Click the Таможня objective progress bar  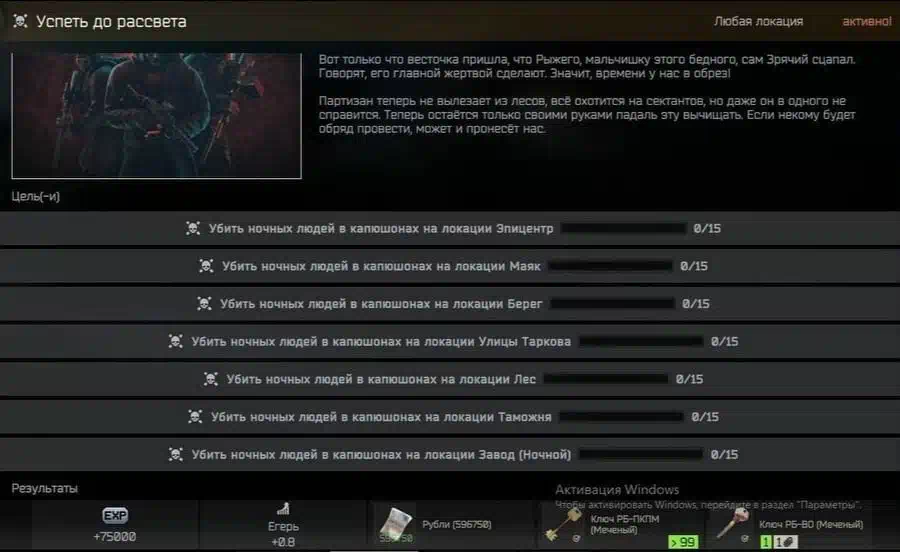tap(622, 417)
